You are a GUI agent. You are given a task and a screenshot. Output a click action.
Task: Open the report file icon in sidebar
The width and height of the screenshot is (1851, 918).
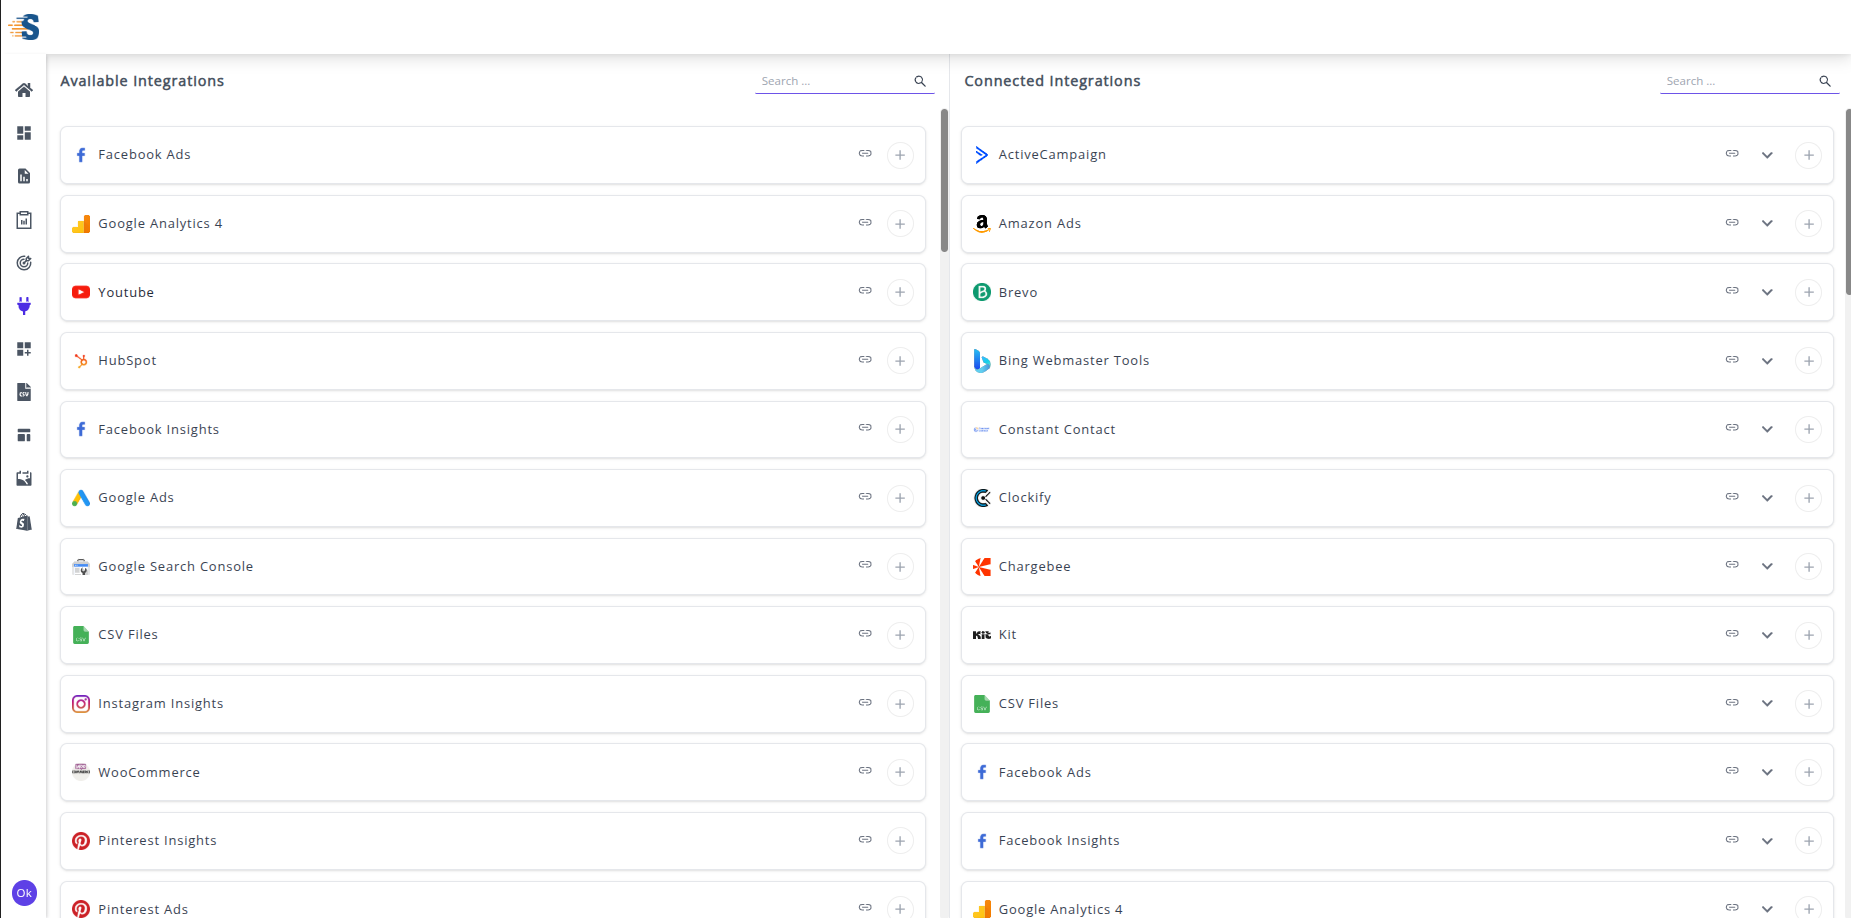click(x=24, y=176)
